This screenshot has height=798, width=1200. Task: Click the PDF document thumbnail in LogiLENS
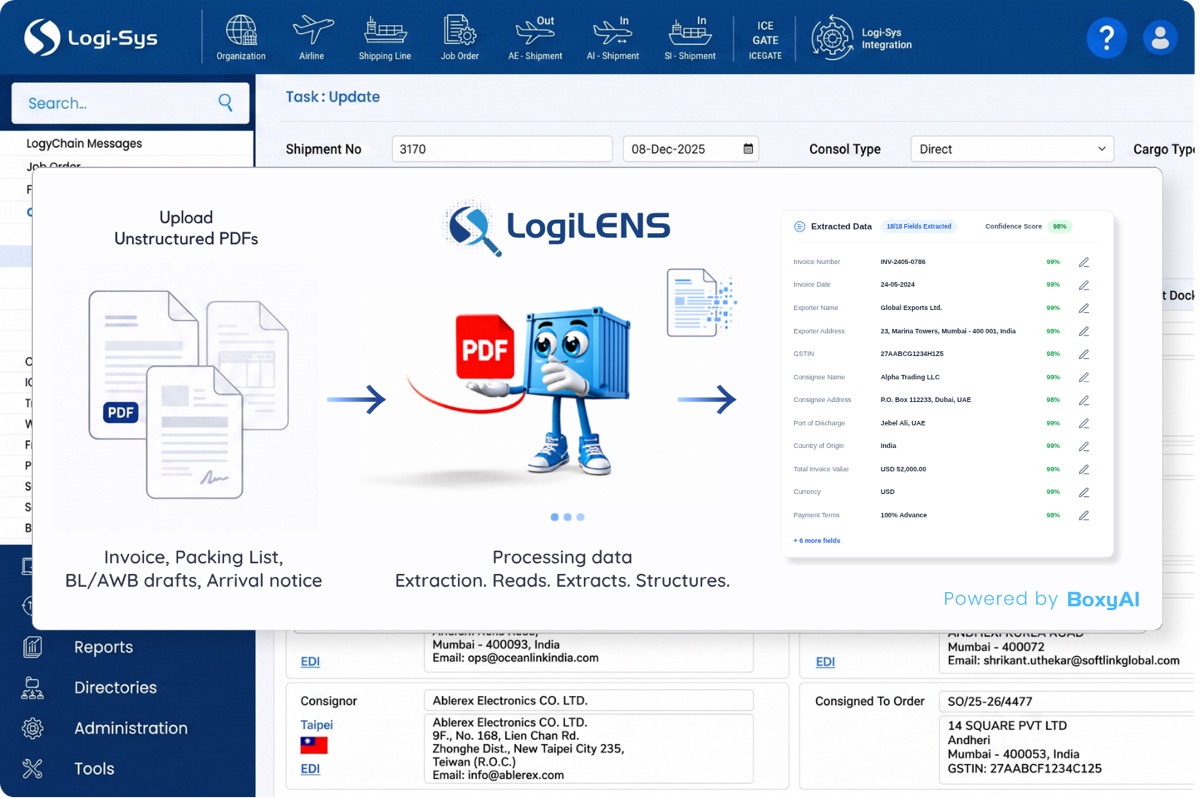click(485, 349)
